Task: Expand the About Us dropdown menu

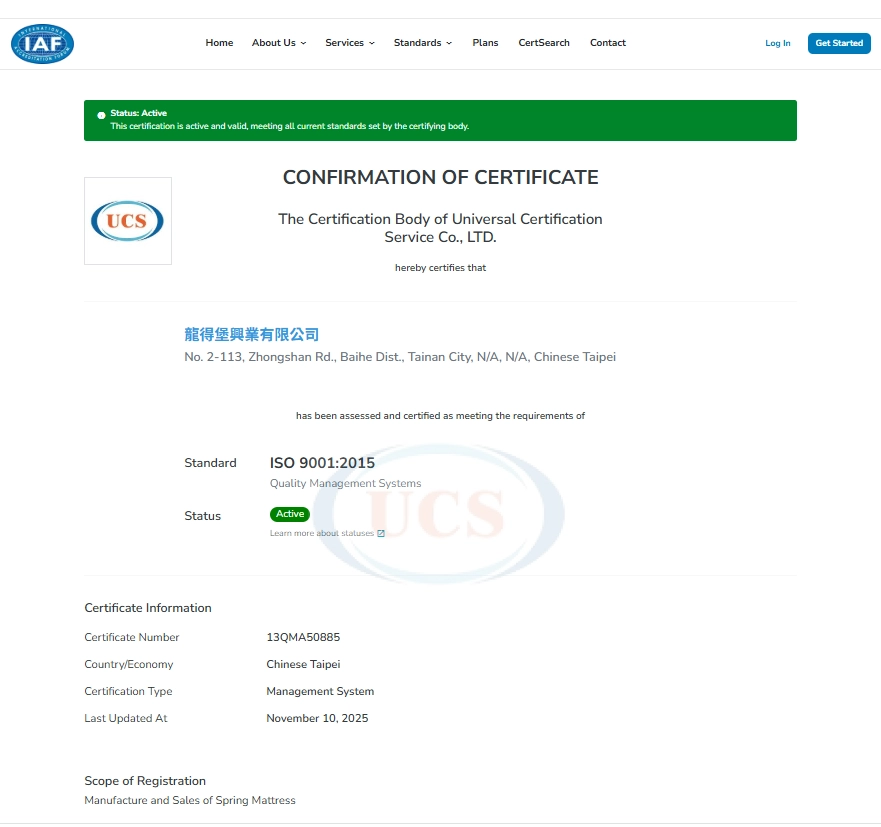Action: click(x=279, y=43)
